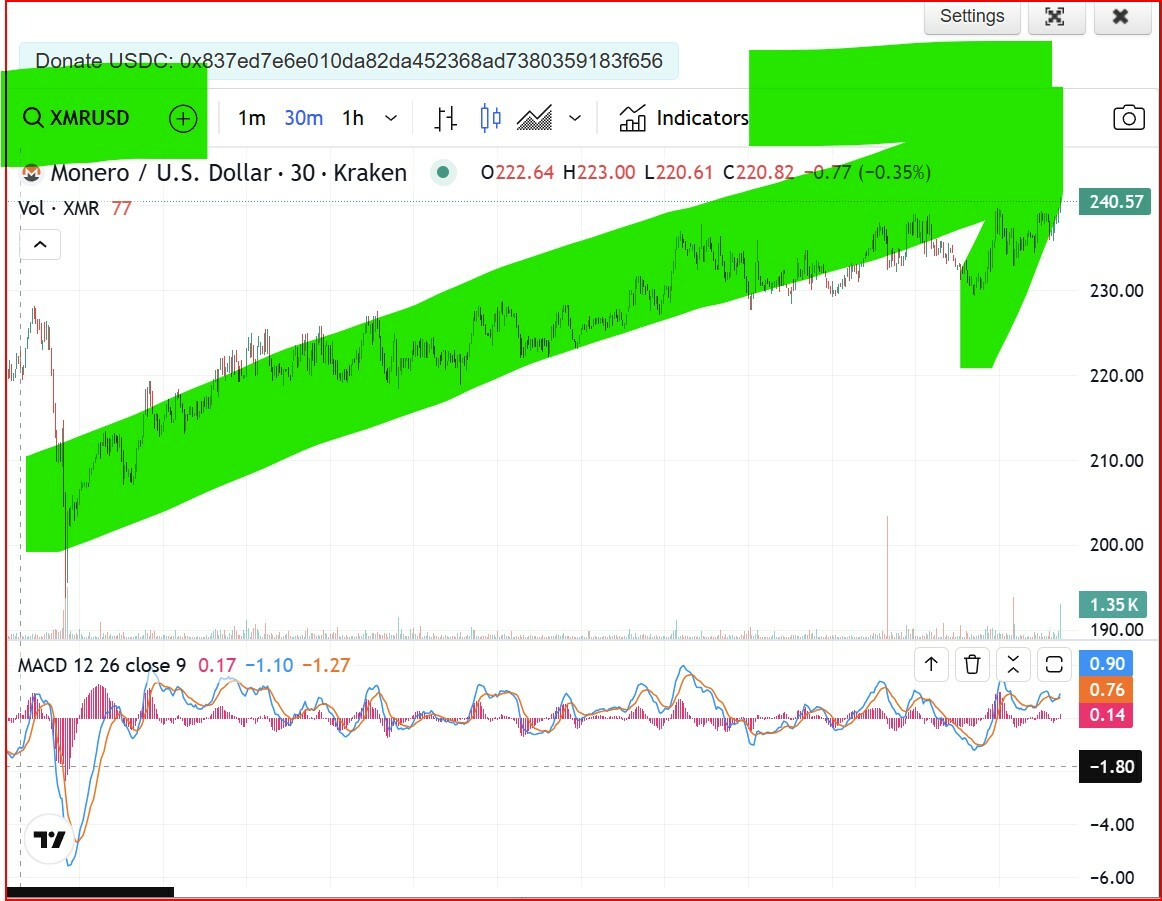Open the Indicators menu
The image size is (1162, 901).
(684, 118)
